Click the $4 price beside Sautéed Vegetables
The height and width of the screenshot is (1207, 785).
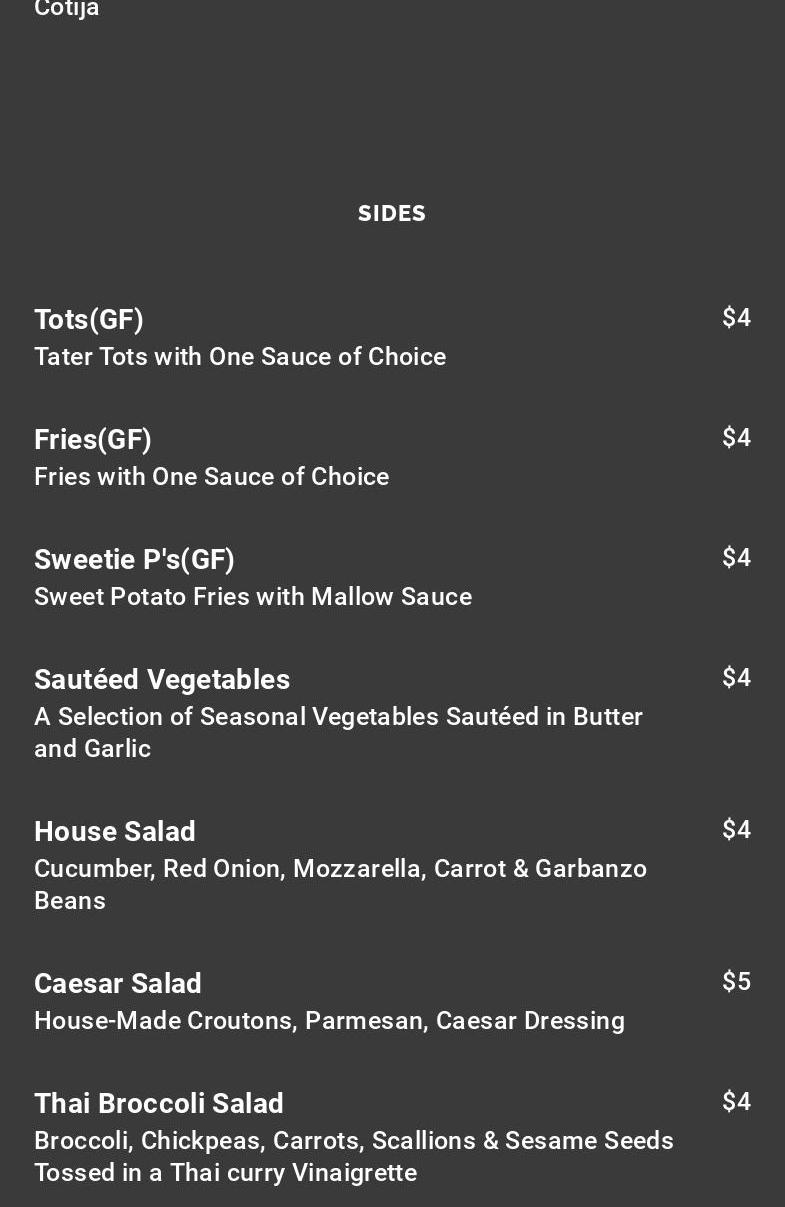(736, 677)
